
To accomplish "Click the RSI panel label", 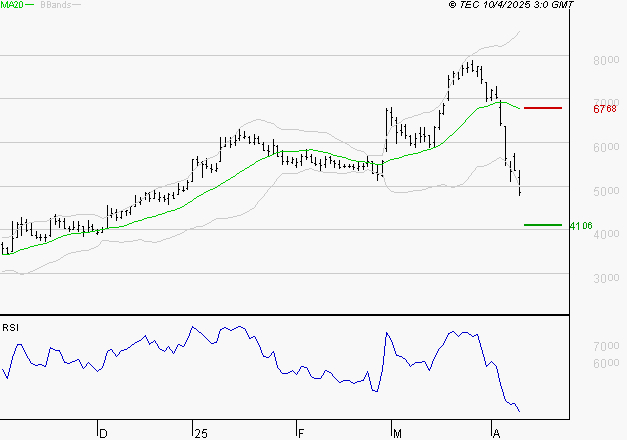I will [x=10, y=328].
